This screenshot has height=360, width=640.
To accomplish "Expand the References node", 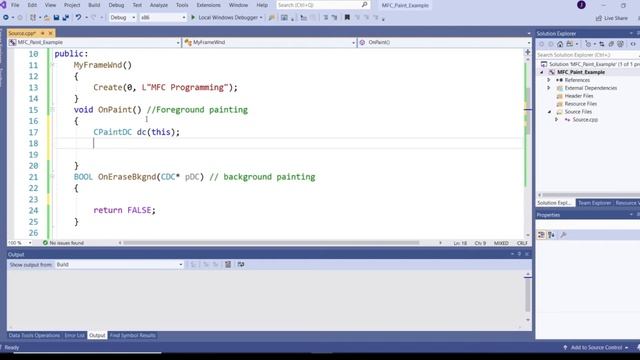I will [x=549, y=80].
